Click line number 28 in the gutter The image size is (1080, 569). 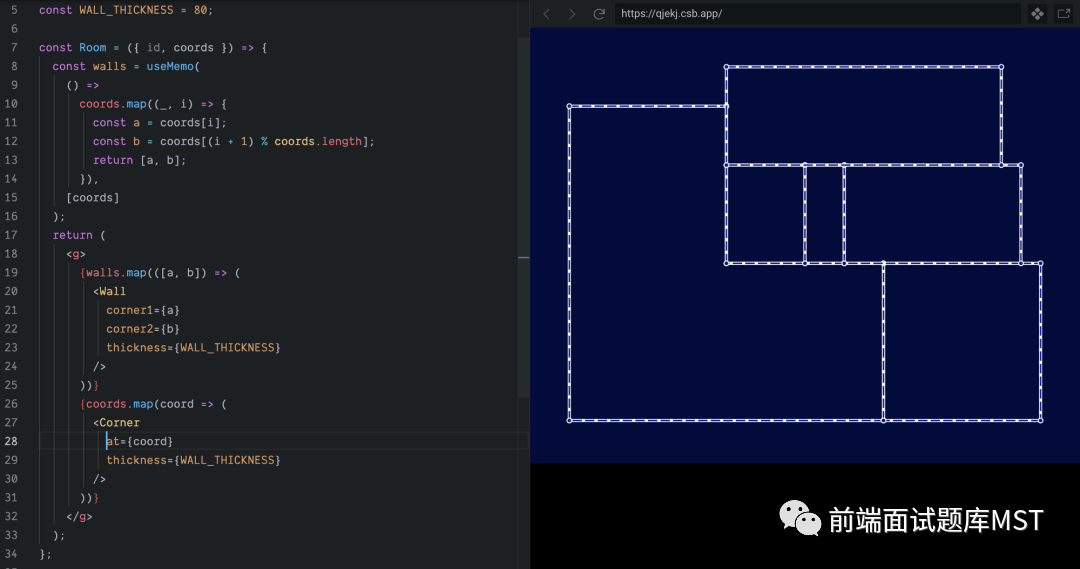click(x=11, y=441)
